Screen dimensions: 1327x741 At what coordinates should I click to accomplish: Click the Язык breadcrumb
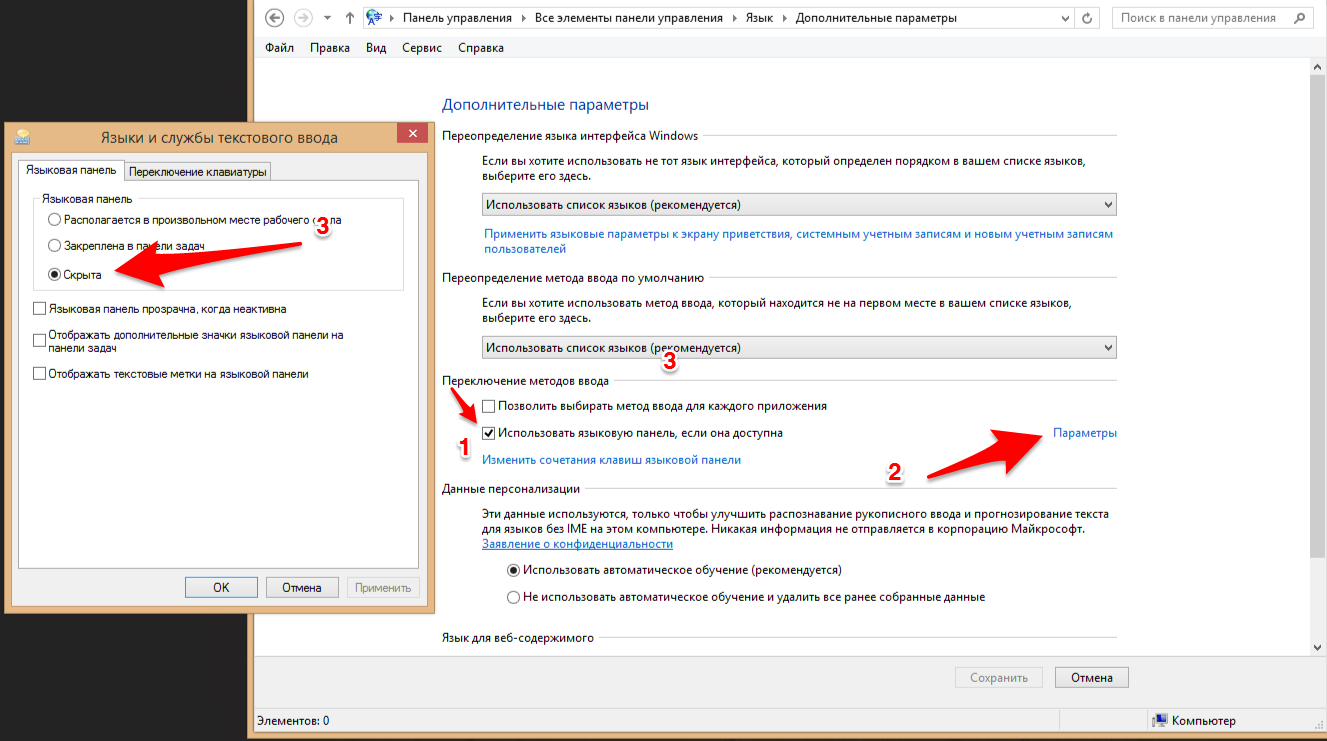(x=757, y=18)
